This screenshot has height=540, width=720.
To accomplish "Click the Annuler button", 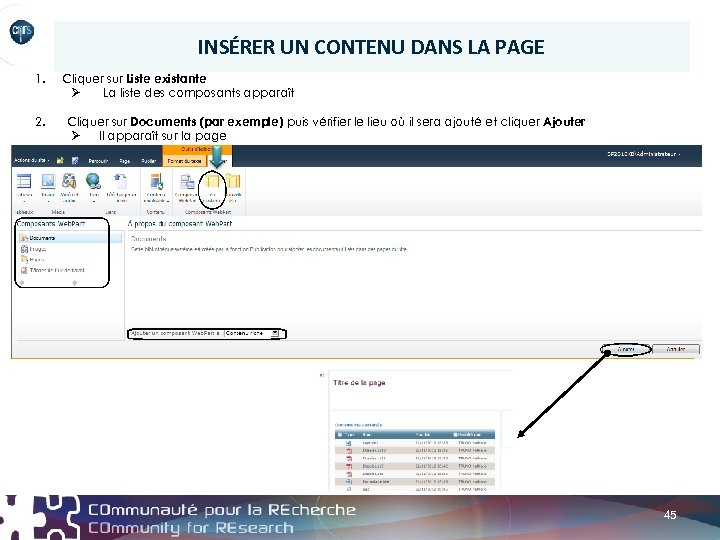I will 676,349.
